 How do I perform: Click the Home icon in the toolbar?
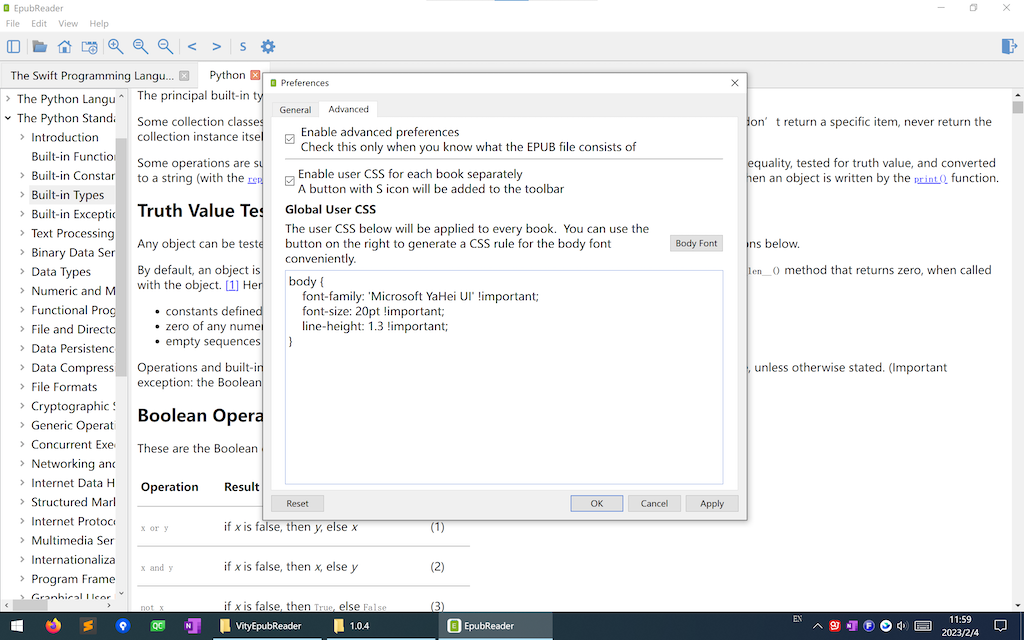[64, 46]
